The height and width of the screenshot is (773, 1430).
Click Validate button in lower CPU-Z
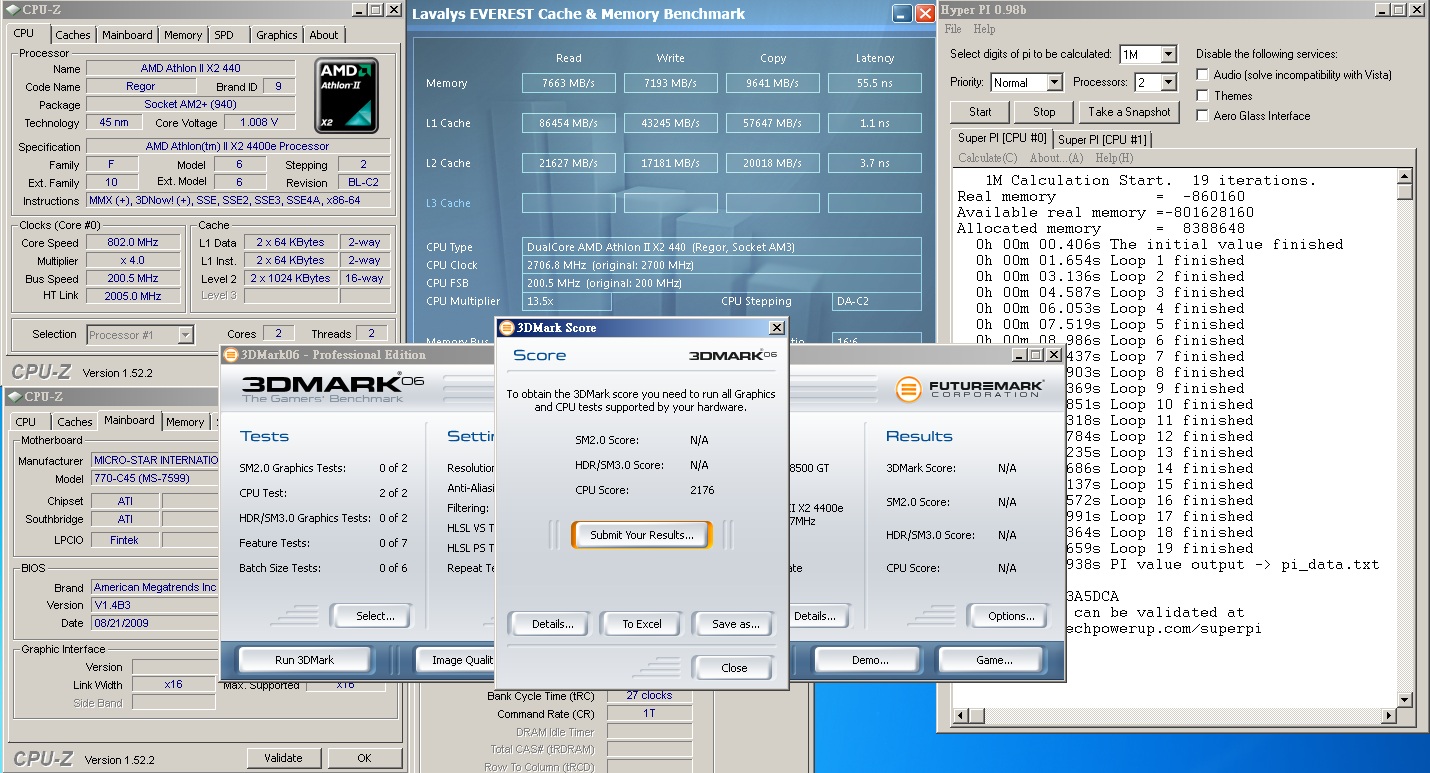283,758
